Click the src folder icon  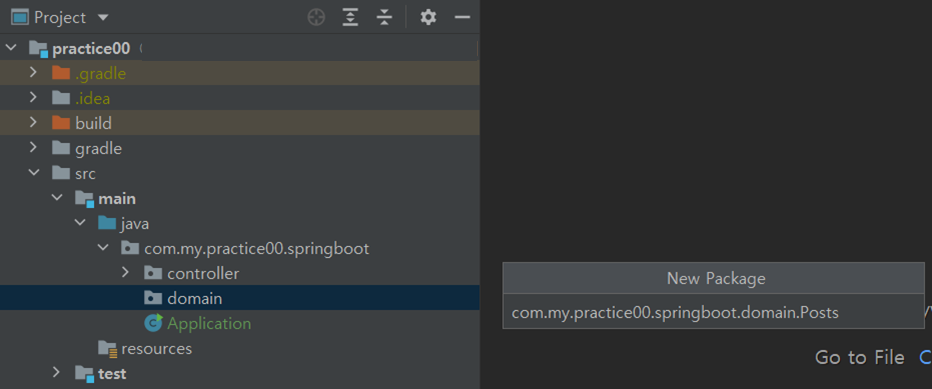pos(61,173)
